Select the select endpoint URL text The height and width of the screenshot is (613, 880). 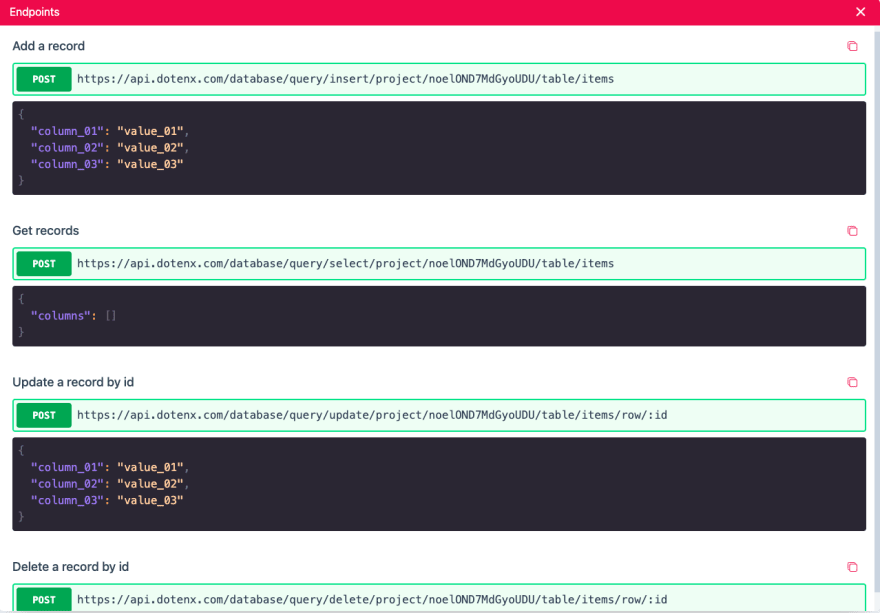click(x=345, y=264)
